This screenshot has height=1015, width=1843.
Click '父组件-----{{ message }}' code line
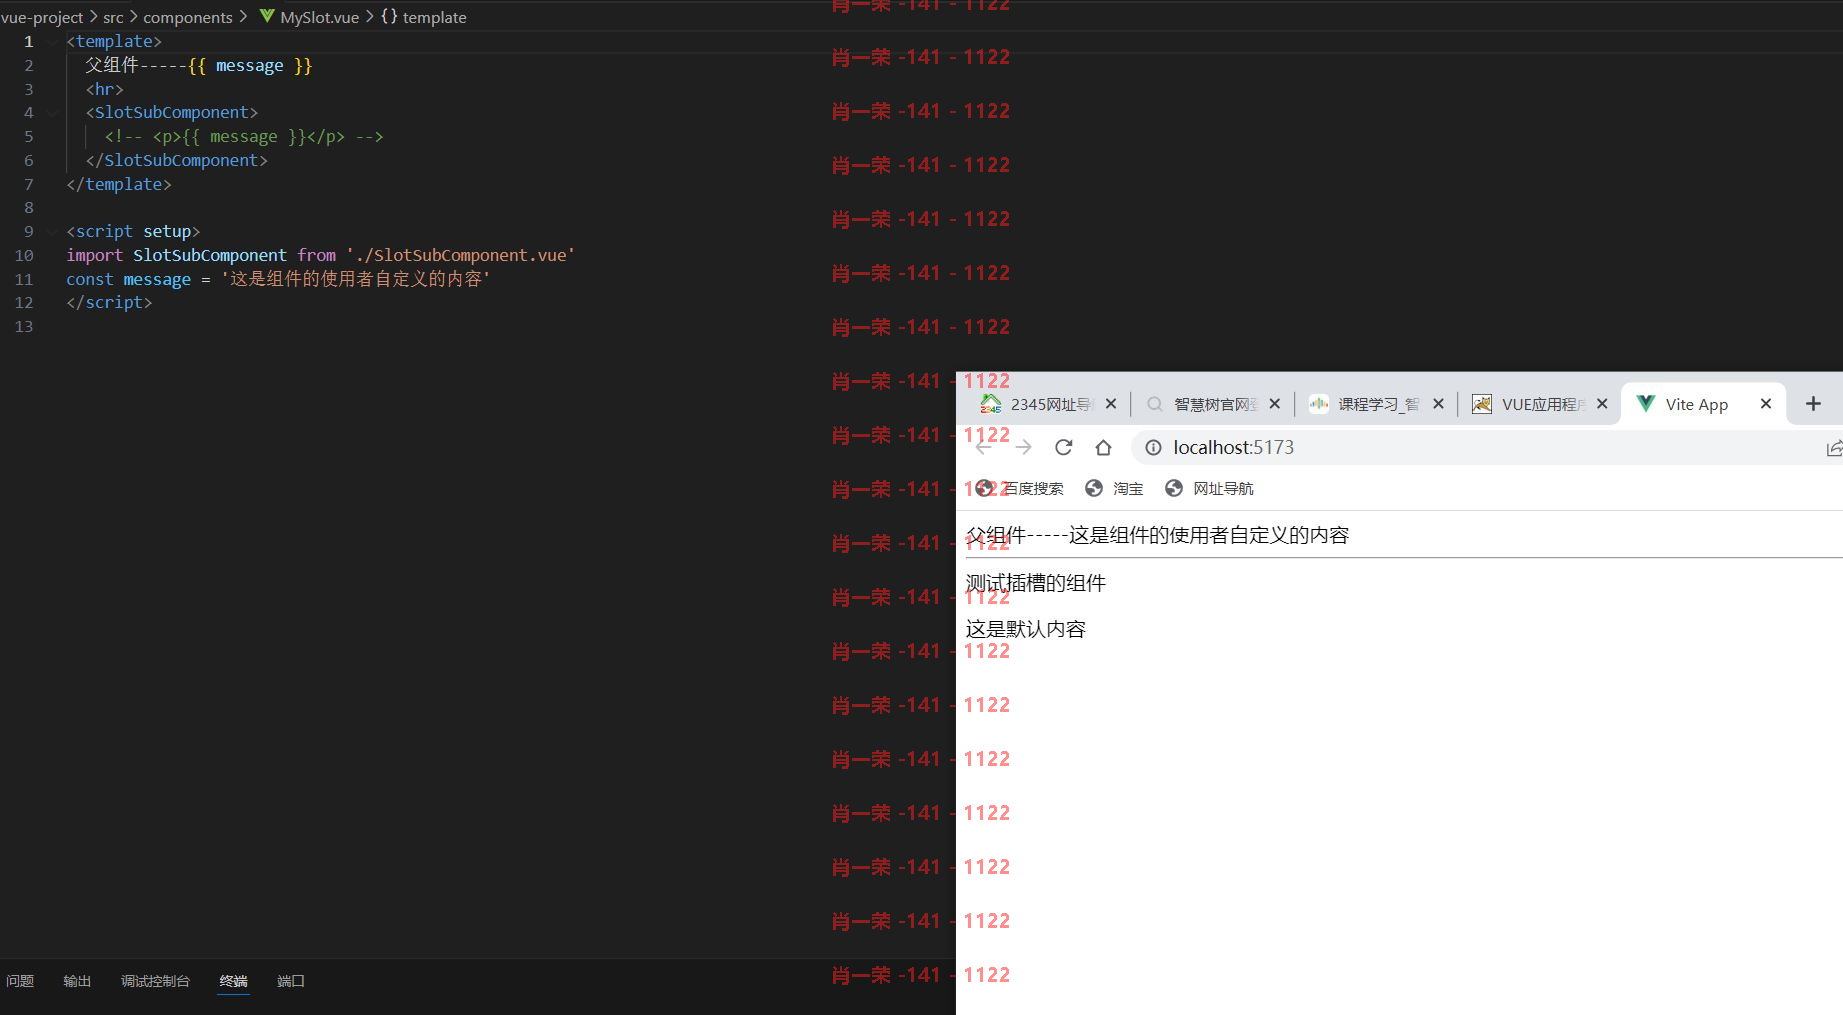pos(199,65)
